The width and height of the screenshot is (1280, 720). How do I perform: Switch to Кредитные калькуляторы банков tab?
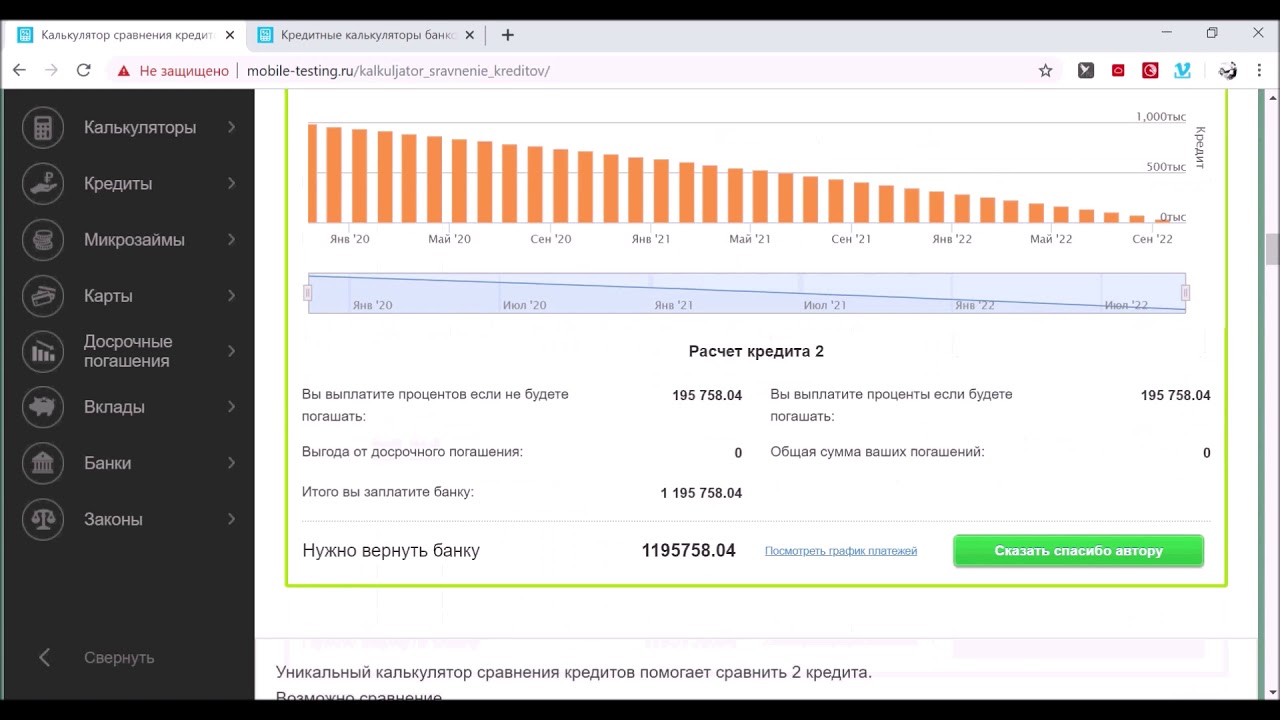367,35
